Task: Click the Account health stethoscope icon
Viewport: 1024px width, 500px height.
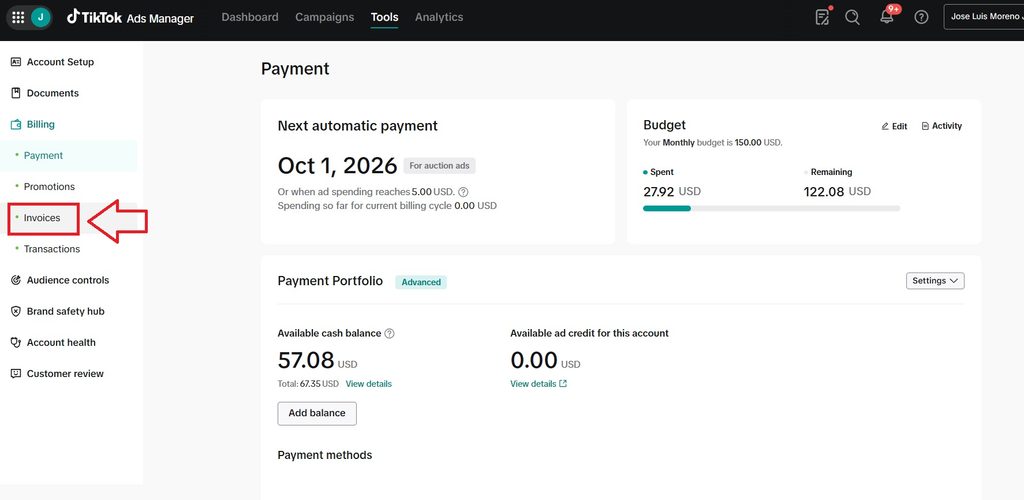Action: pos(16,343)
